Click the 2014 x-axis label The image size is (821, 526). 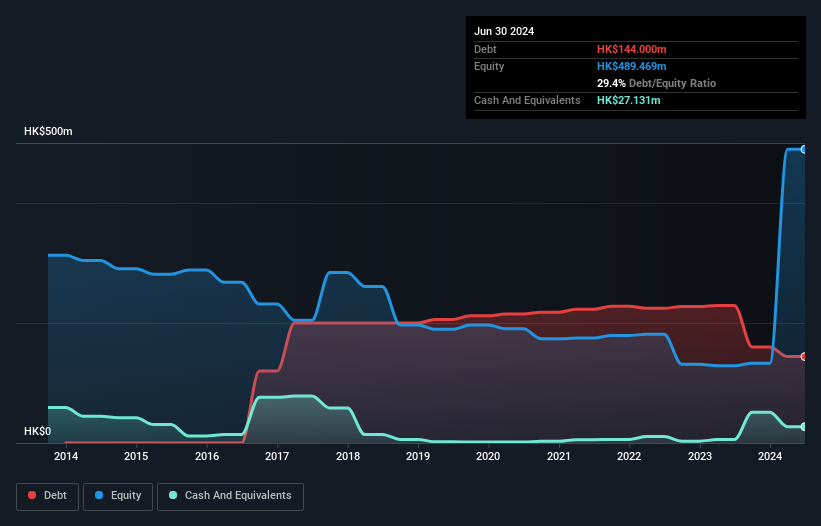click(66, 456)
